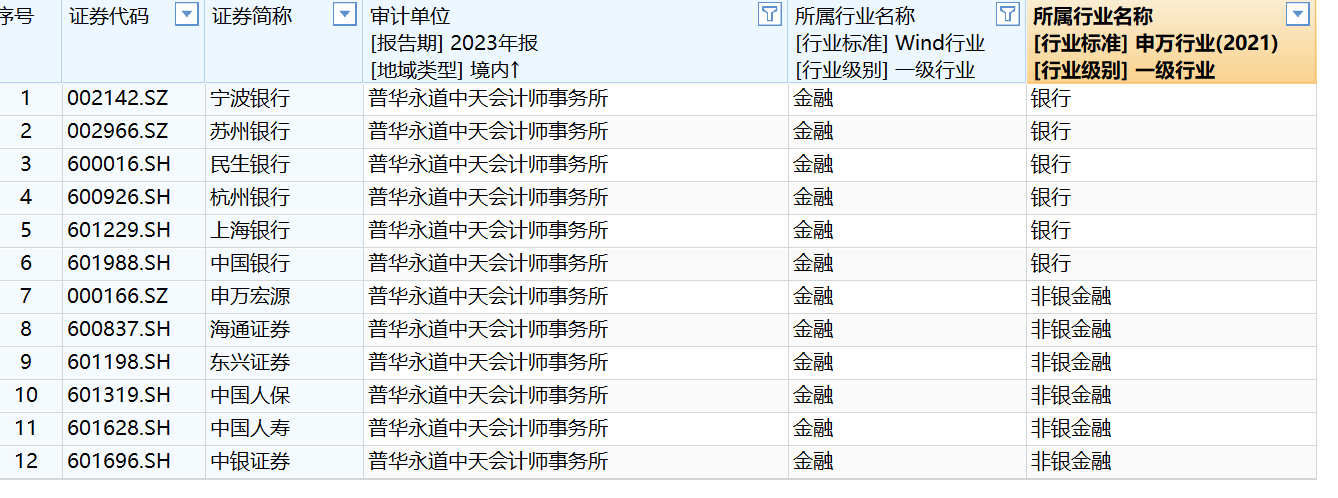Screen dimensions: 1338x498
Task: Select cell 601229.SH
Action: click(133, 231)
